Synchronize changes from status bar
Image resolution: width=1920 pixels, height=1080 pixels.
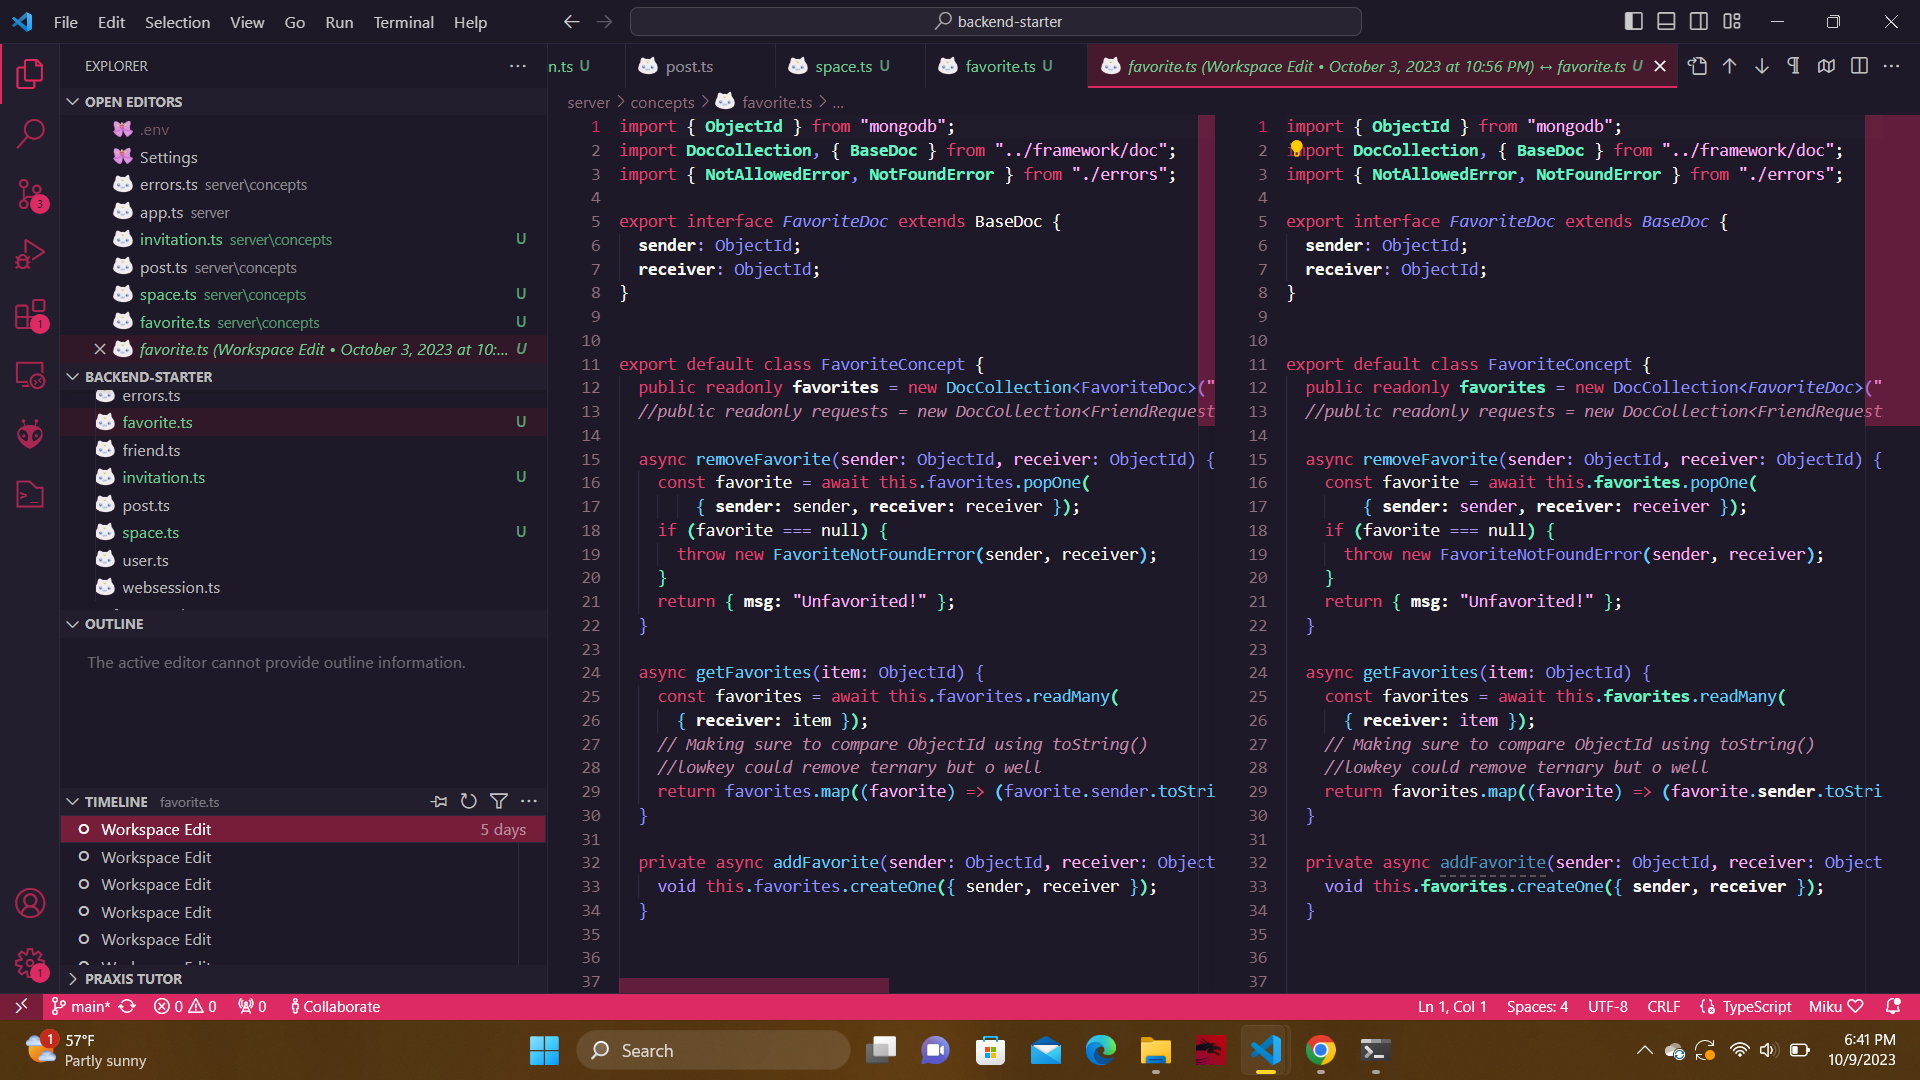tap(127, 1007)
